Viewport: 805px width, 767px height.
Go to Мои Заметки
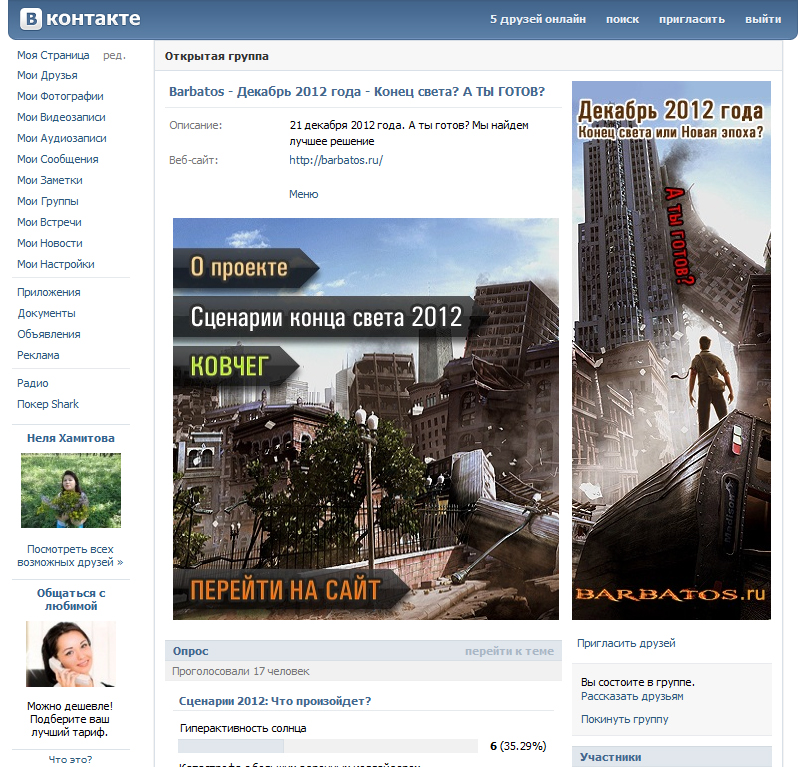[x=50, y=180]
